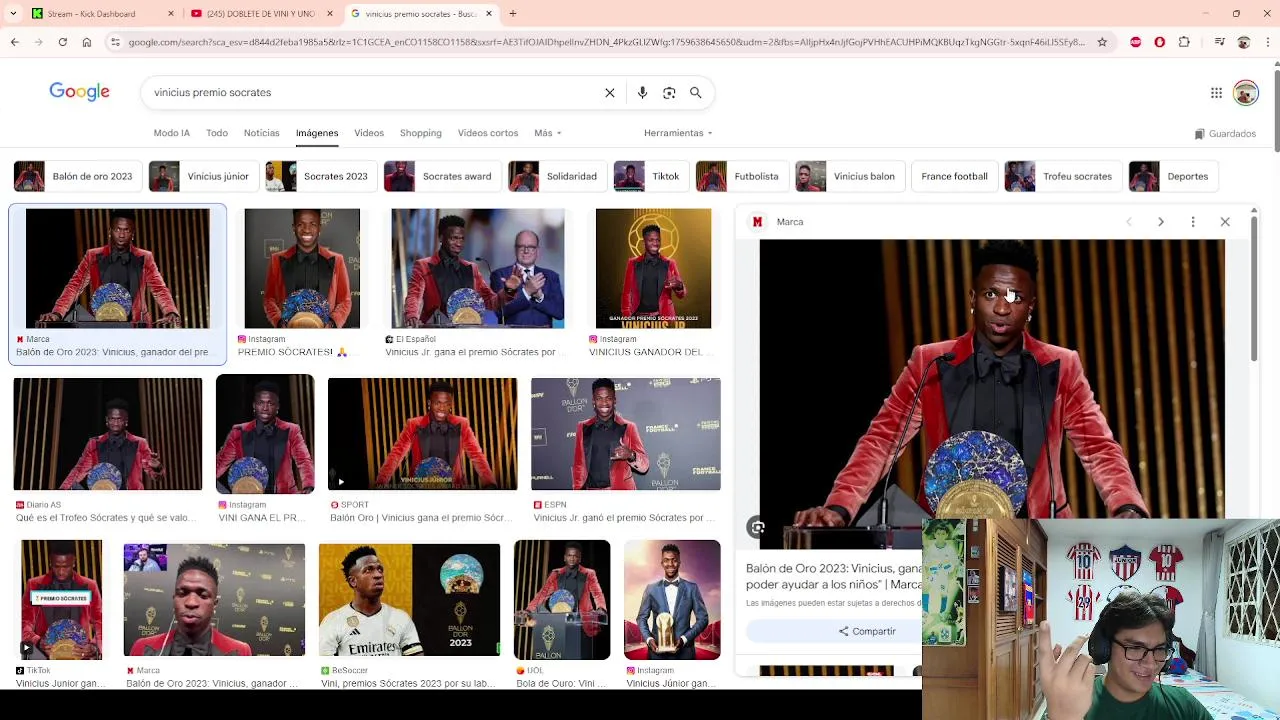Select the Videos search tab
The height and width of the screenshot is (720, 1280).
coord(369,133)
